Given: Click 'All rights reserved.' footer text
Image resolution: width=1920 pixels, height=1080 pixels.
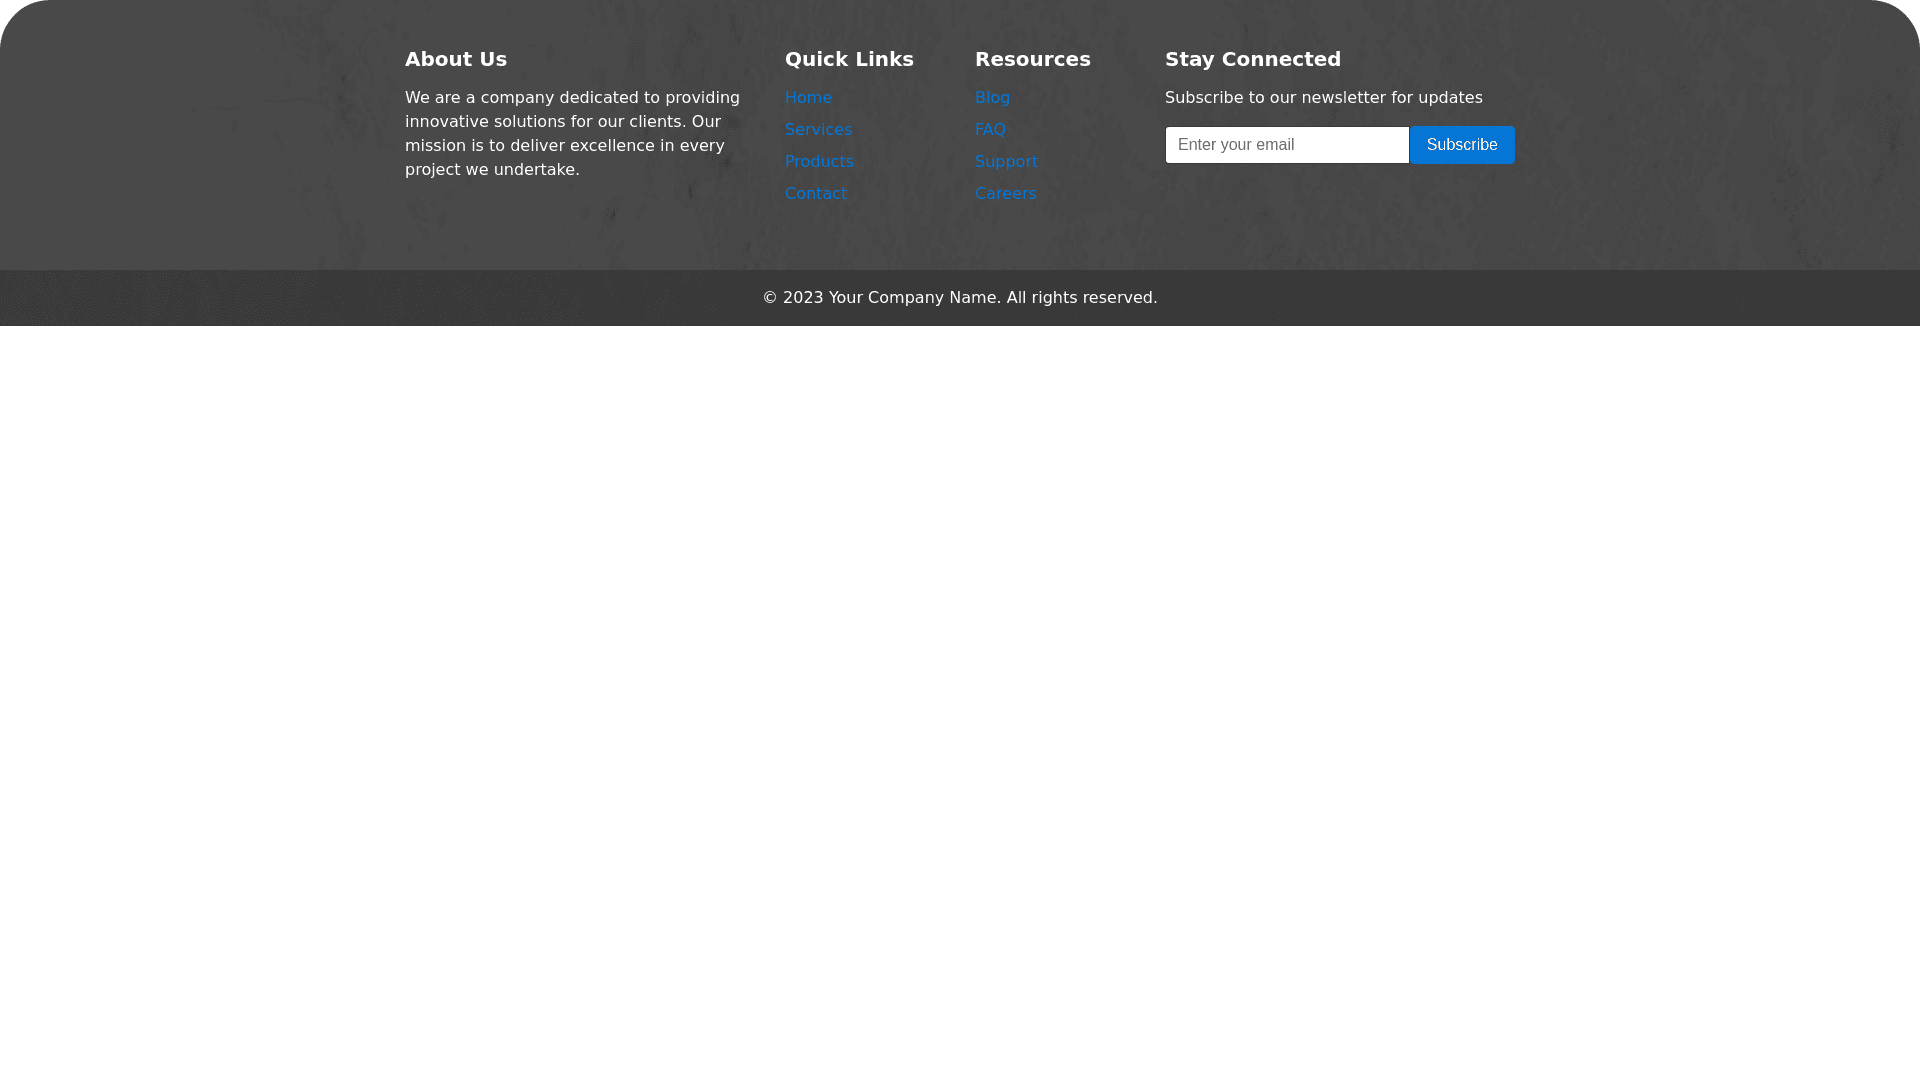Looking at the screenshot, I should (1081, 298).
